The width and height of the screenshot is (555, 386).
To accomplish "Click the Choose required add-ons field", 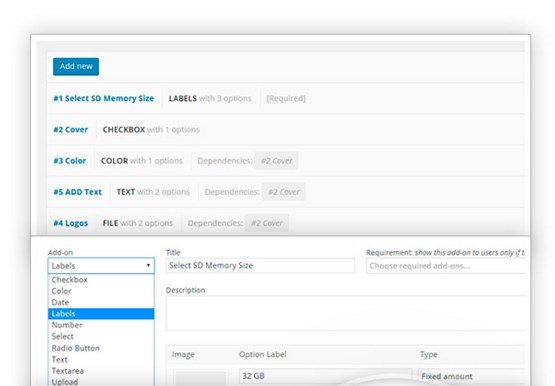I will pyautogui.click(x=446, y=266).
